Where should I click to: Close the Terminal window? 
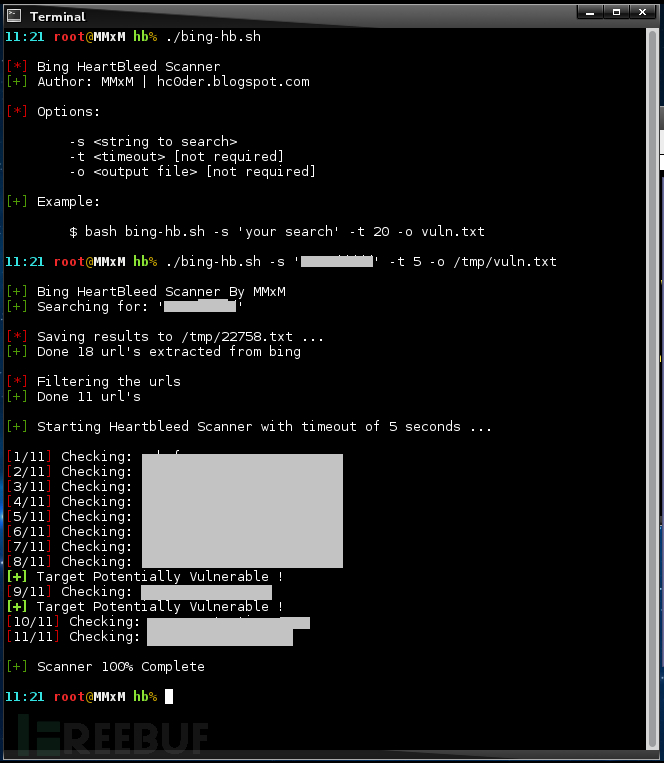point(643,13)
